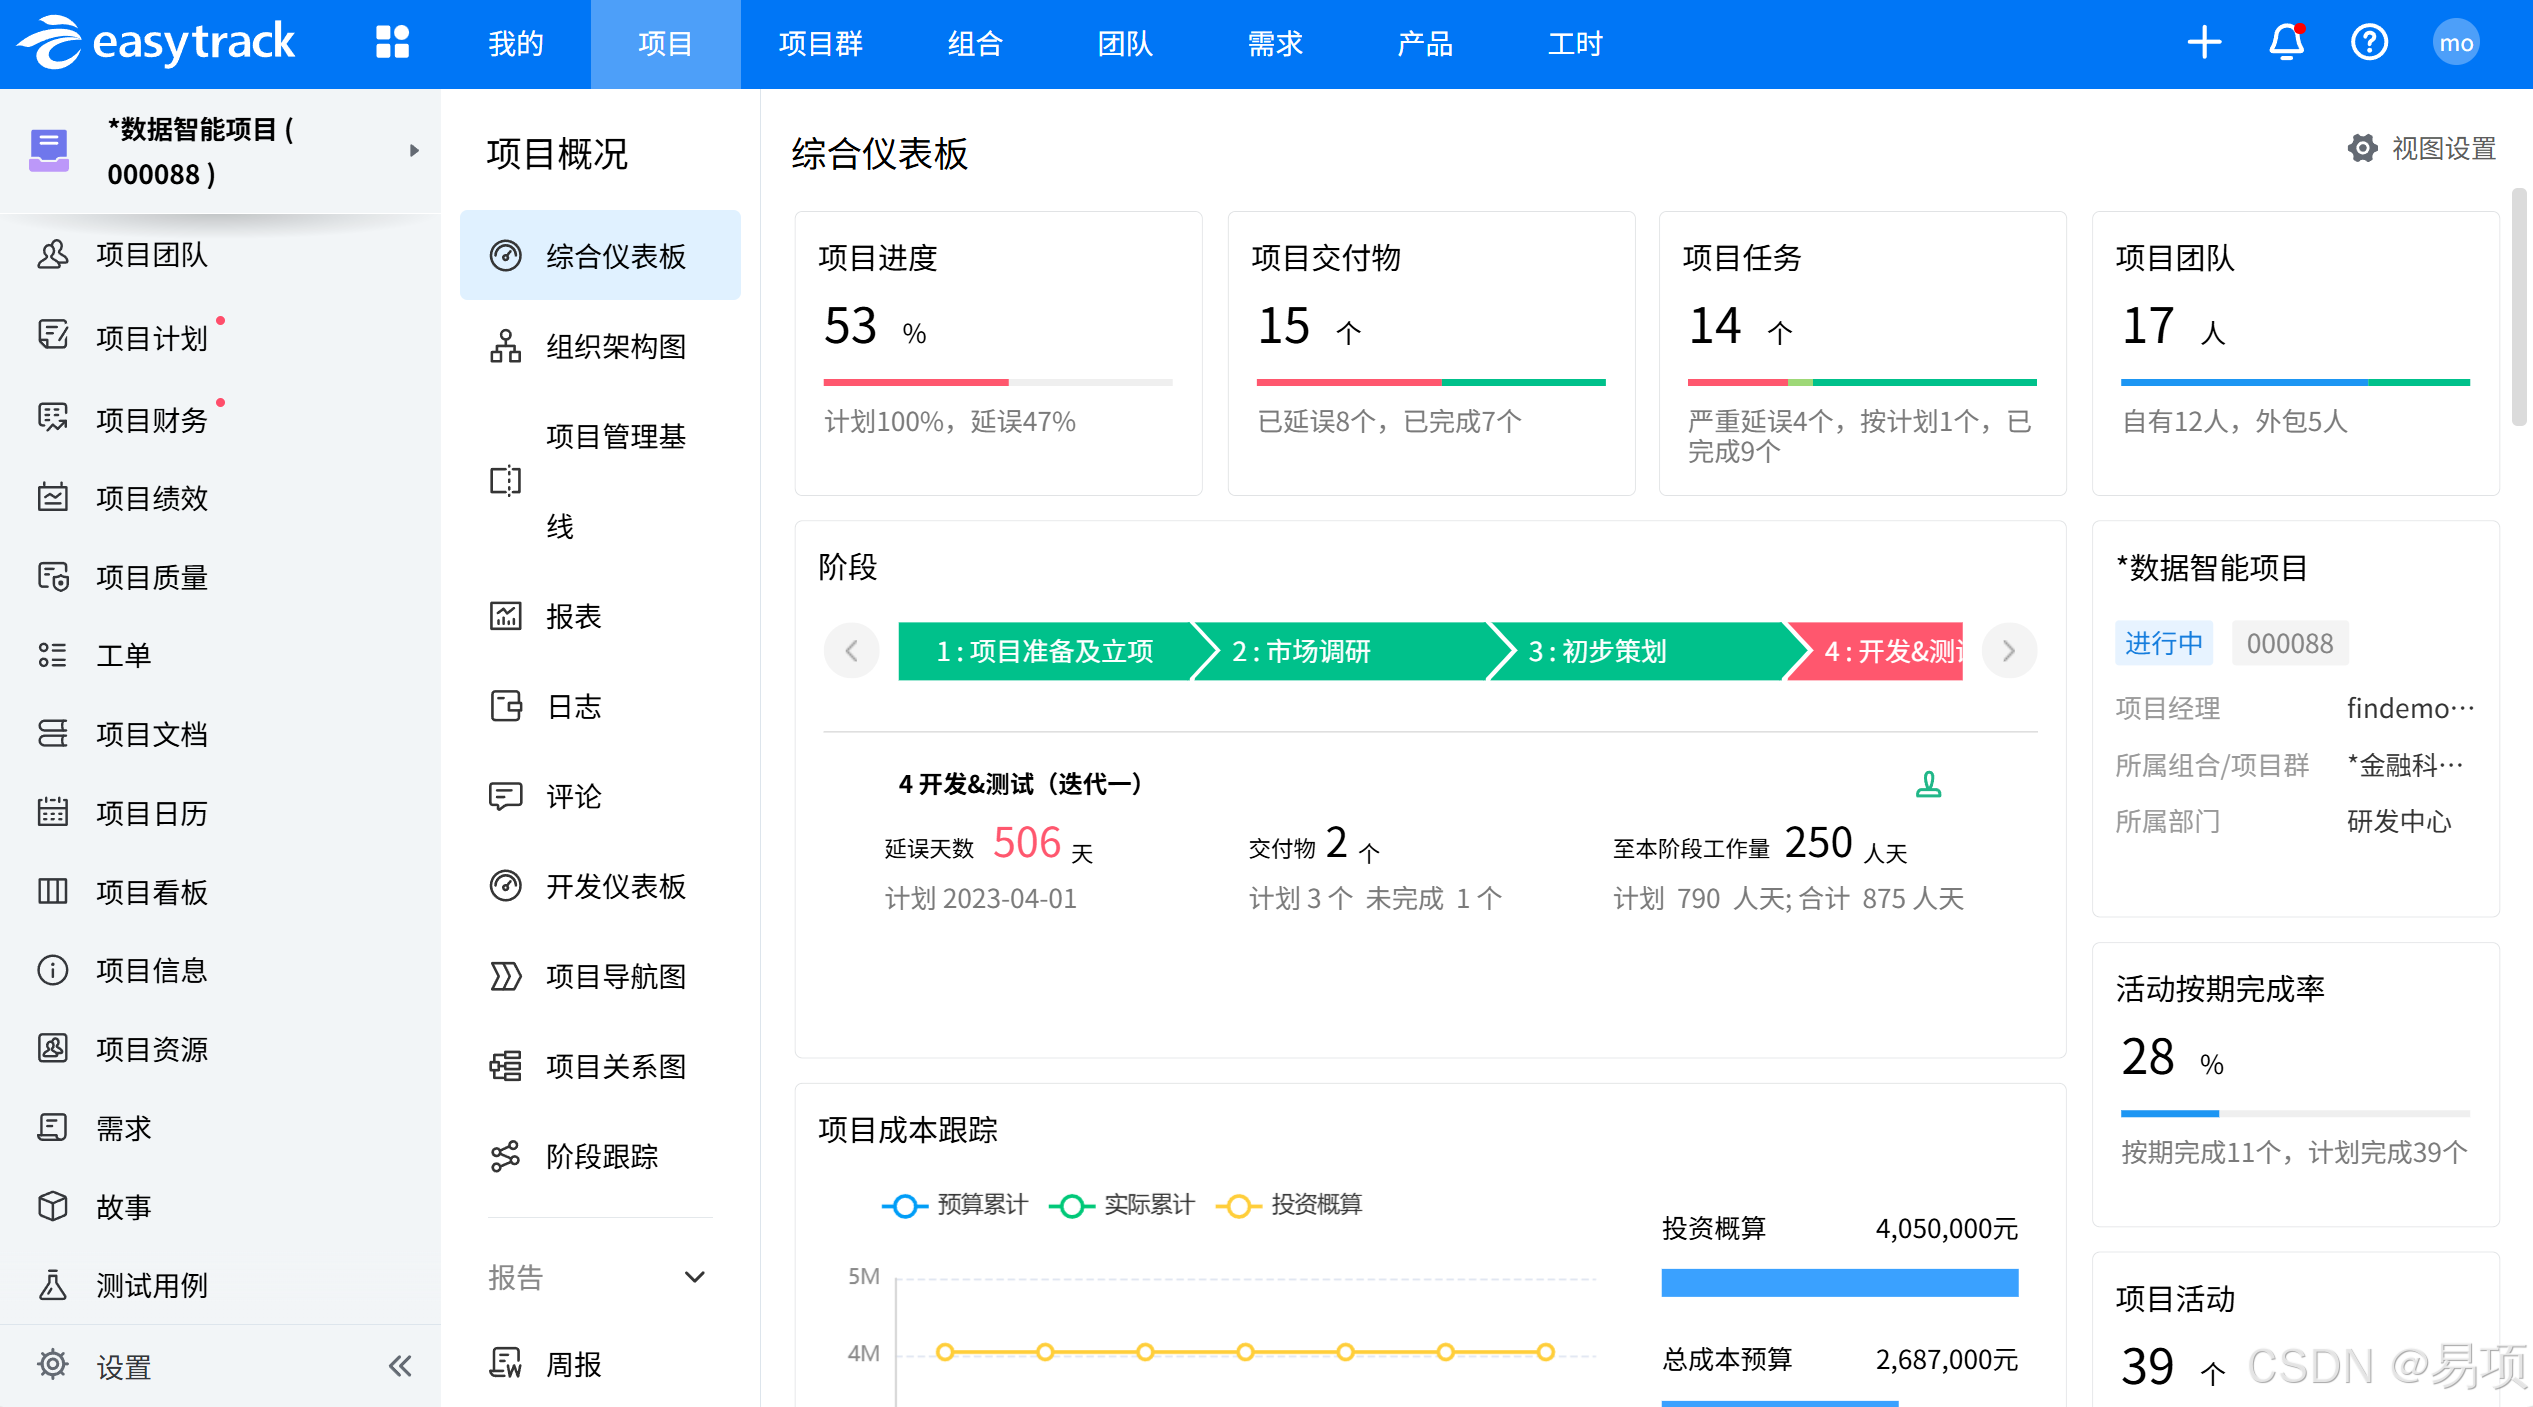This screenshot has width=2533, height=1407.
Task: Toggle 实际累计 series in chart legend
Action: pyautogui.click(x=1122, y=1205)
